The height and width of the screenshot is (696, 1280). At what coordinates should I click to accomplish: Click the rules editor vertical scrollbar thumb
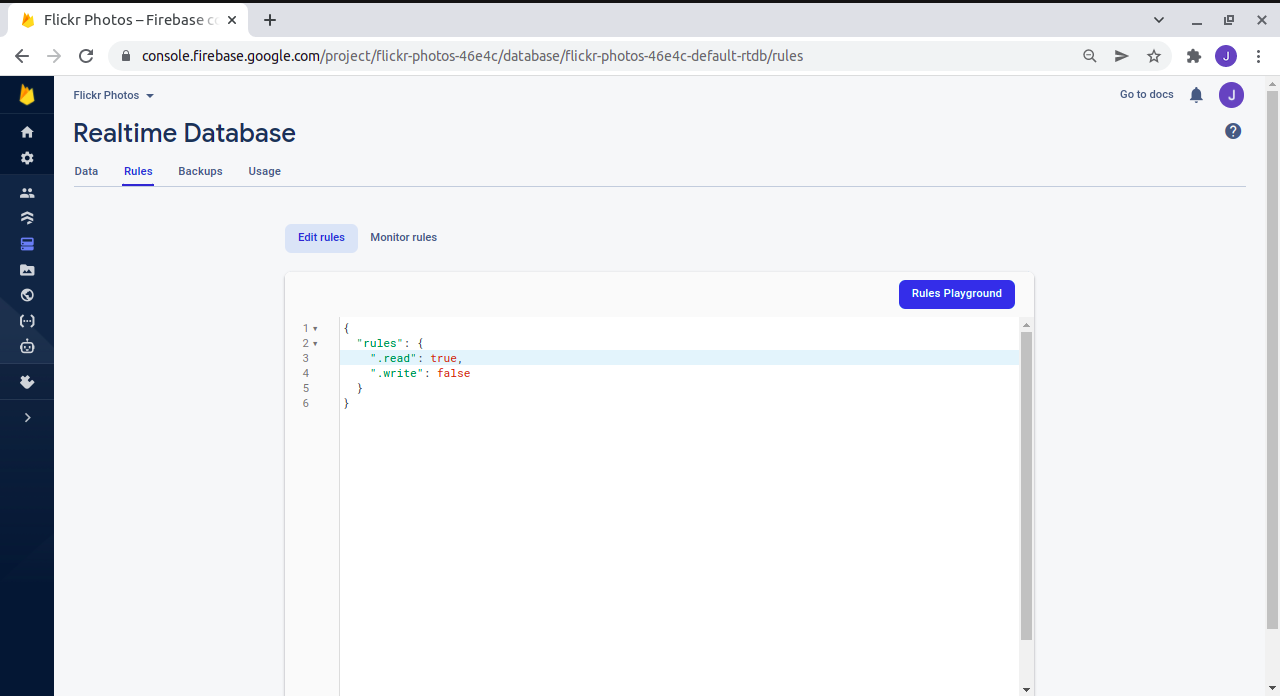click(x=1026, y=486)
